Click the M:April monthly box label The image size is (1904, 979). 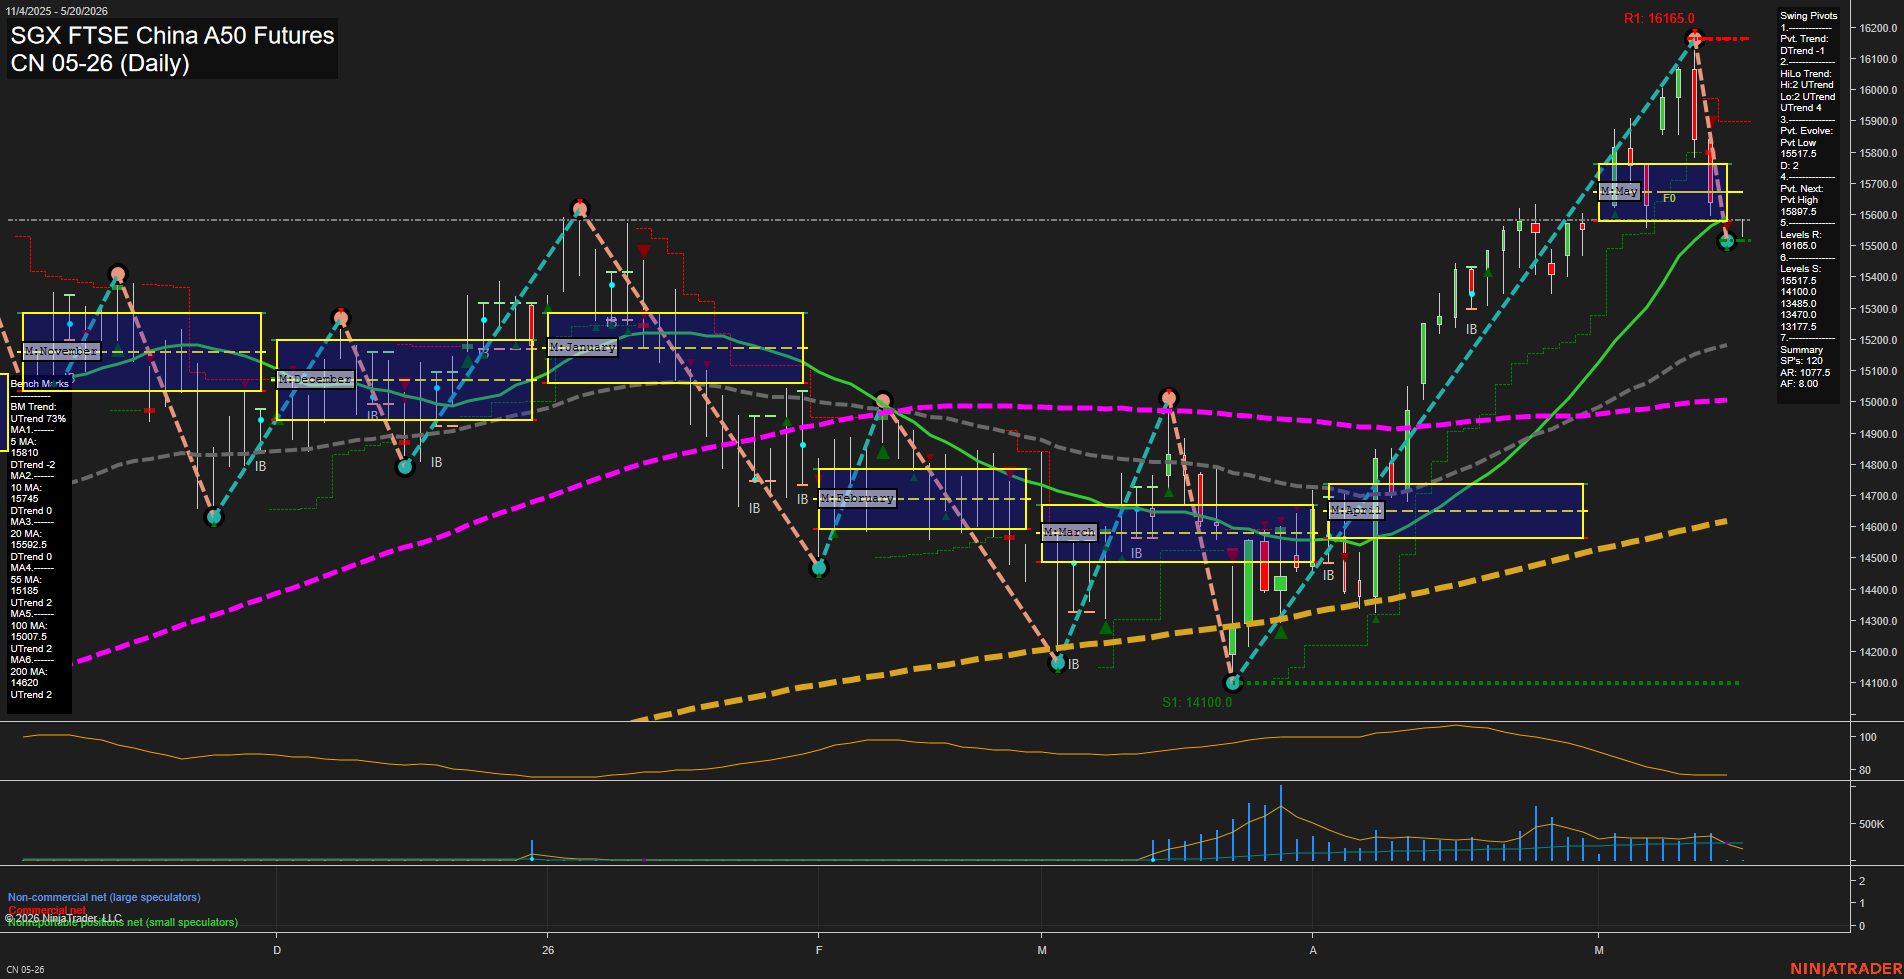(1356, 510)
